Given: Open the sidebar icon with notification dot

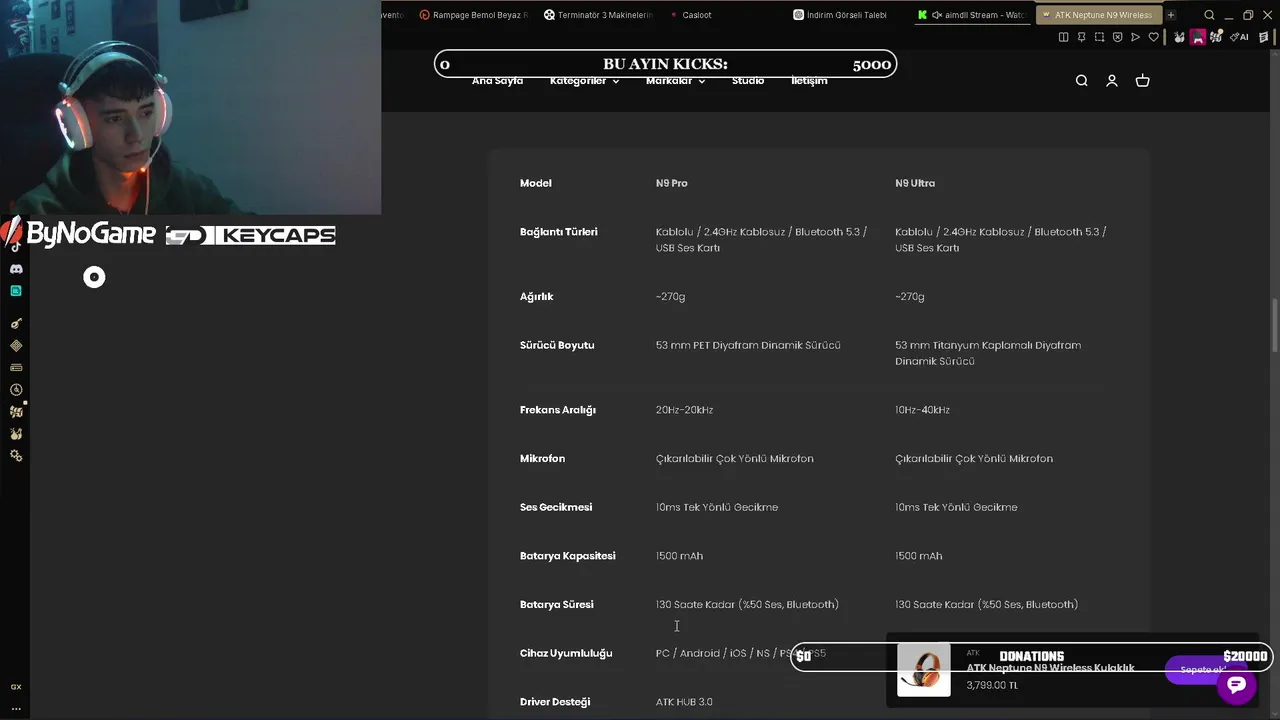Looking at the screenshot, I should (16, 411).
